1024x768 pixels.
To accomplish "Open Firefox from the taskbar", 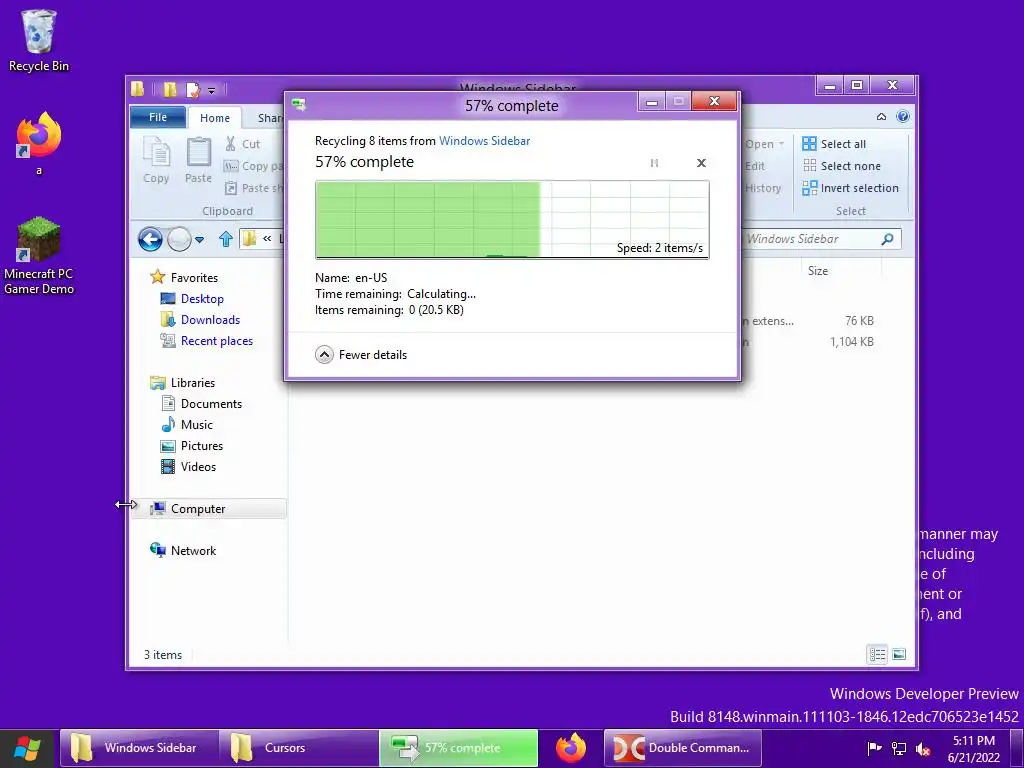I will [x=571, y=748].
